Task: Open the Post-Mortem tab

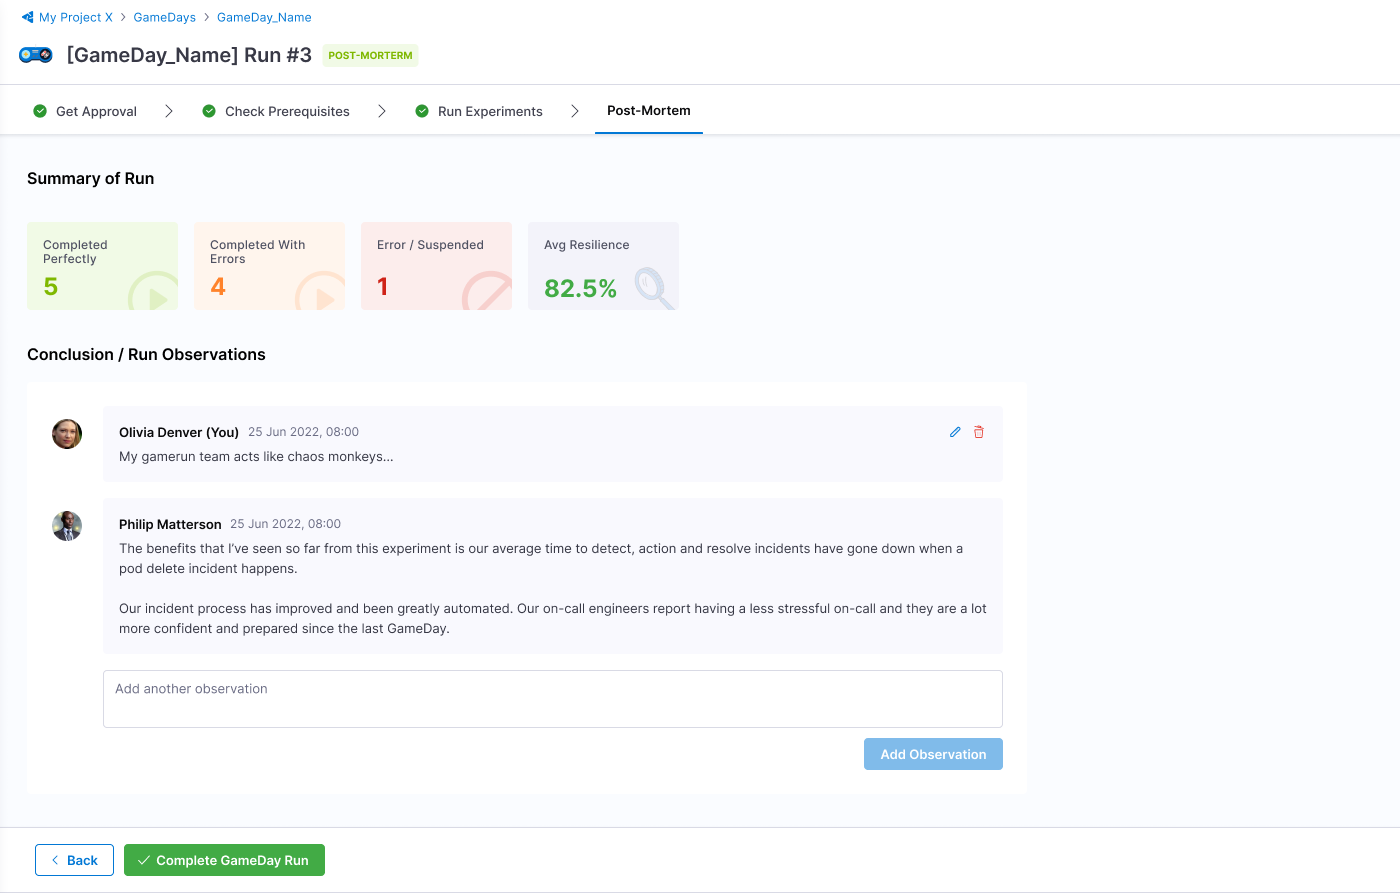Action: coord(648,111)
